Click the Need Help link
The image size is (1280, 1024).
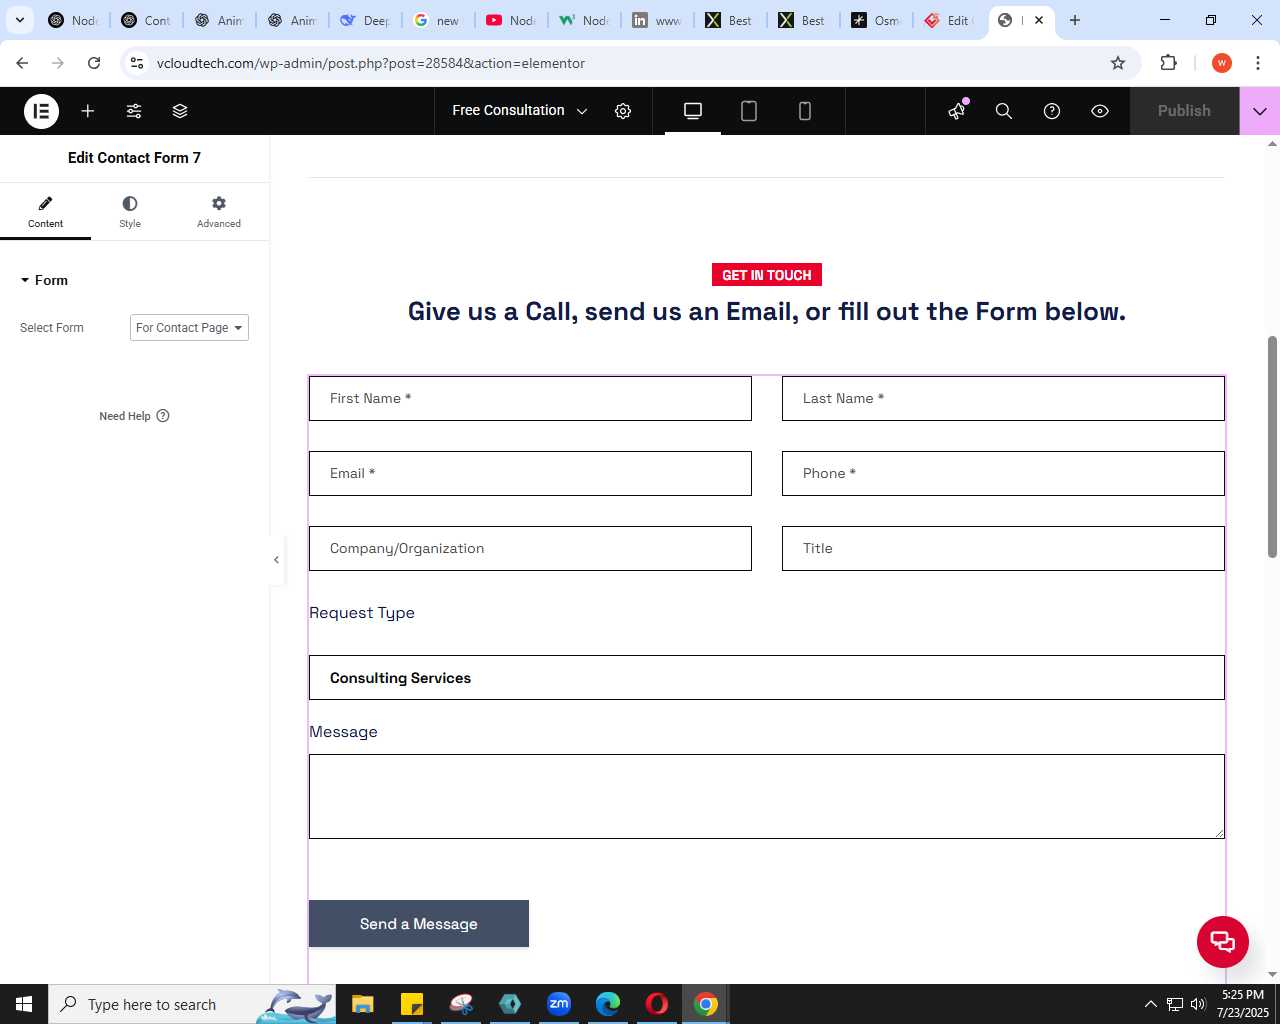134,416
